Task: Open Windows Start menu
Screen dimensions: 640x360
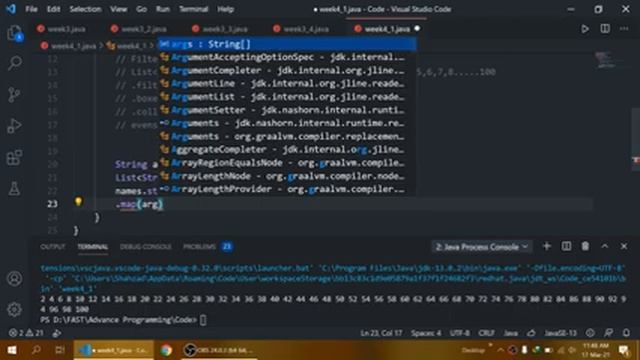Action: tap(11, 350)
